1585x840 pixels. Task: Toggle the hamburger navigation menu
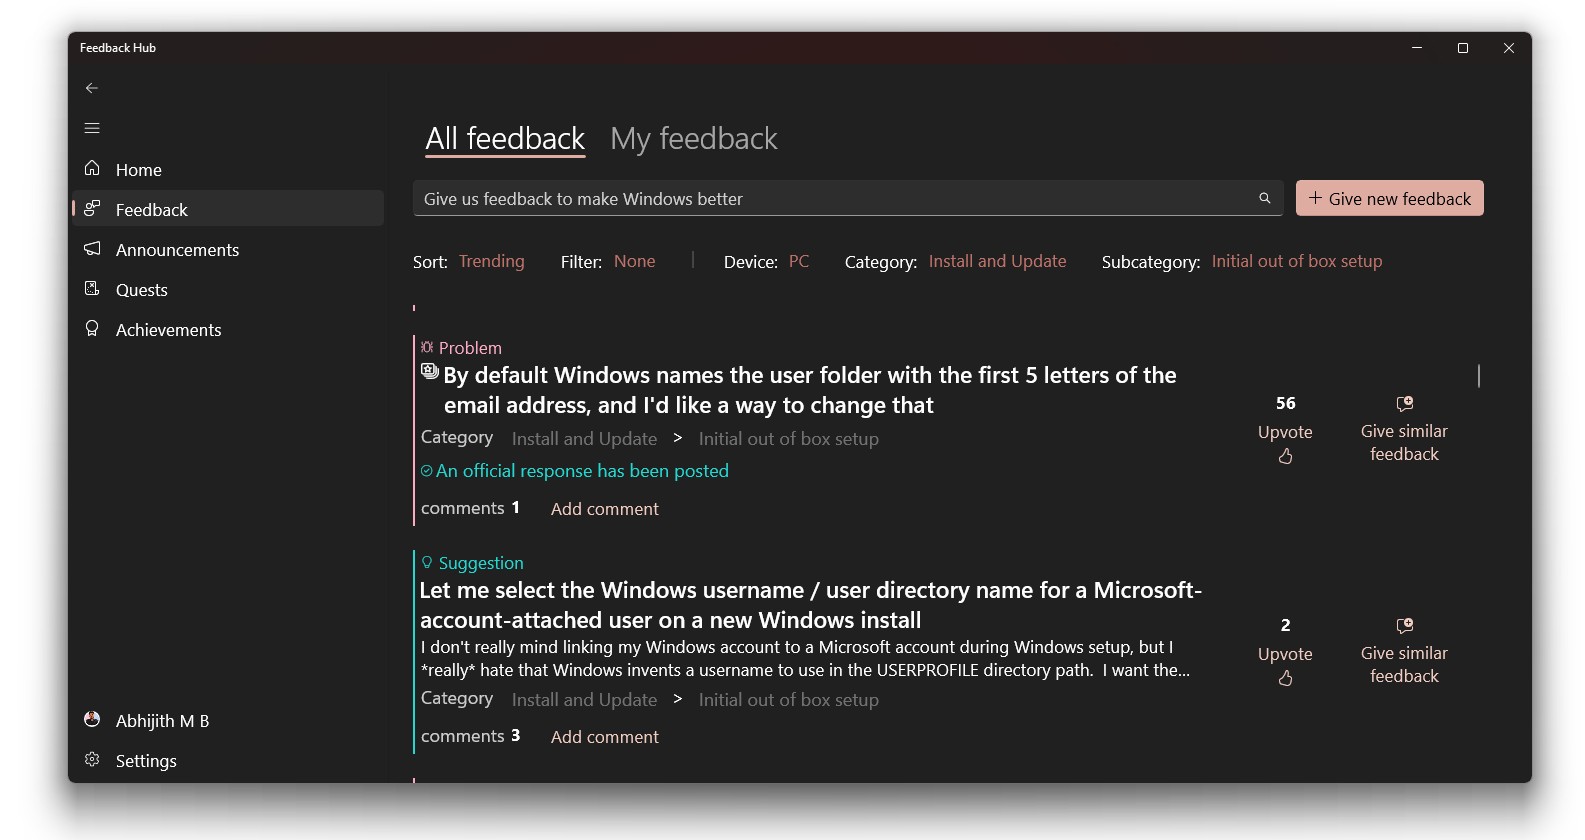coord(92,128)
